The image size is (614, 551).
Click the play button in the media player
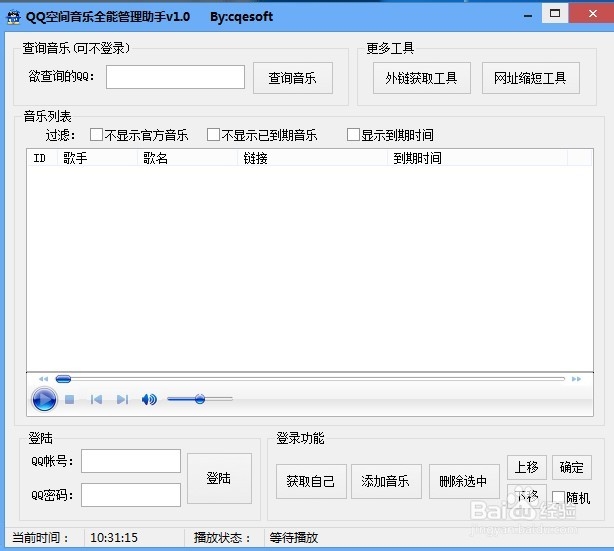[44, 399]
